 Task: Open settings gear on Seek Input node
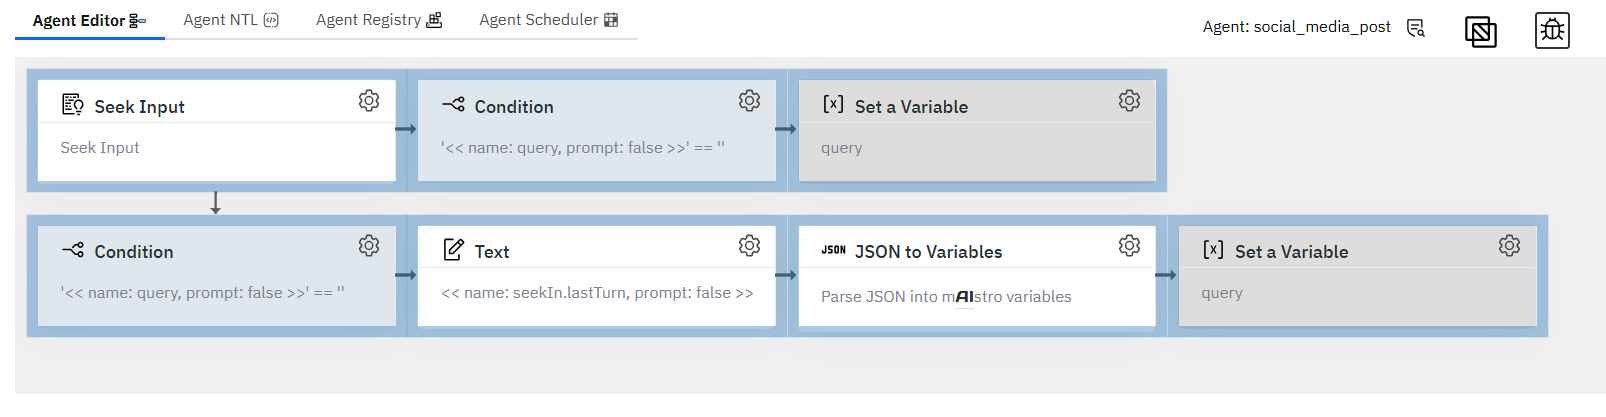(x=369, y=101)
